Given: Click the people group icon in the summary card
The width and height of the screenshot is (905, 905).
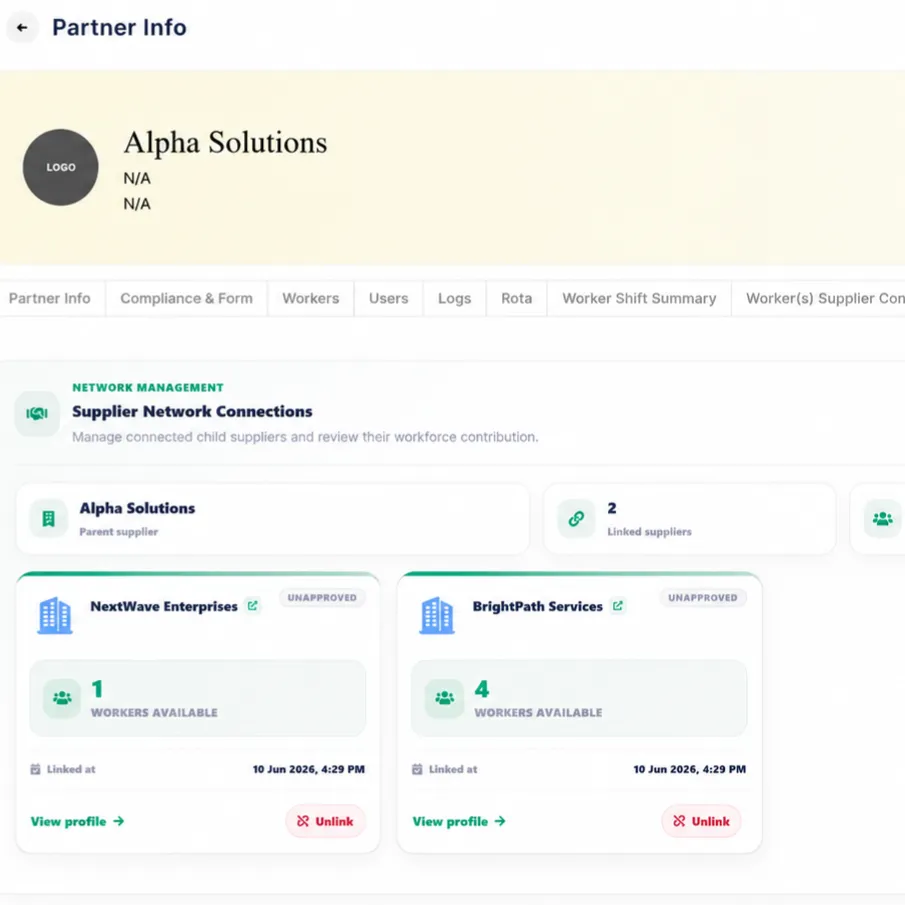Looking at the screenshot, I should tap(882, 519).
